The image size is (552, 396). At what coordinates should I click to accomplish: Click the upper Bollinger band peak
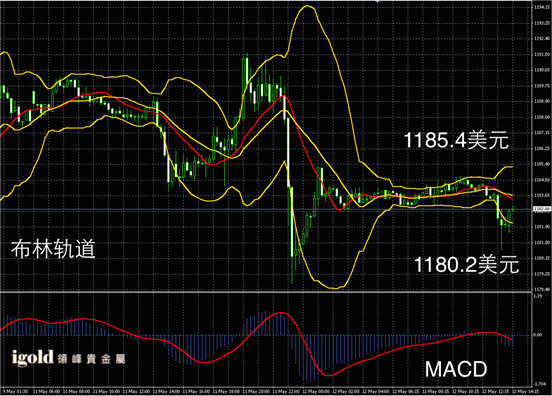tap(308, 6)
